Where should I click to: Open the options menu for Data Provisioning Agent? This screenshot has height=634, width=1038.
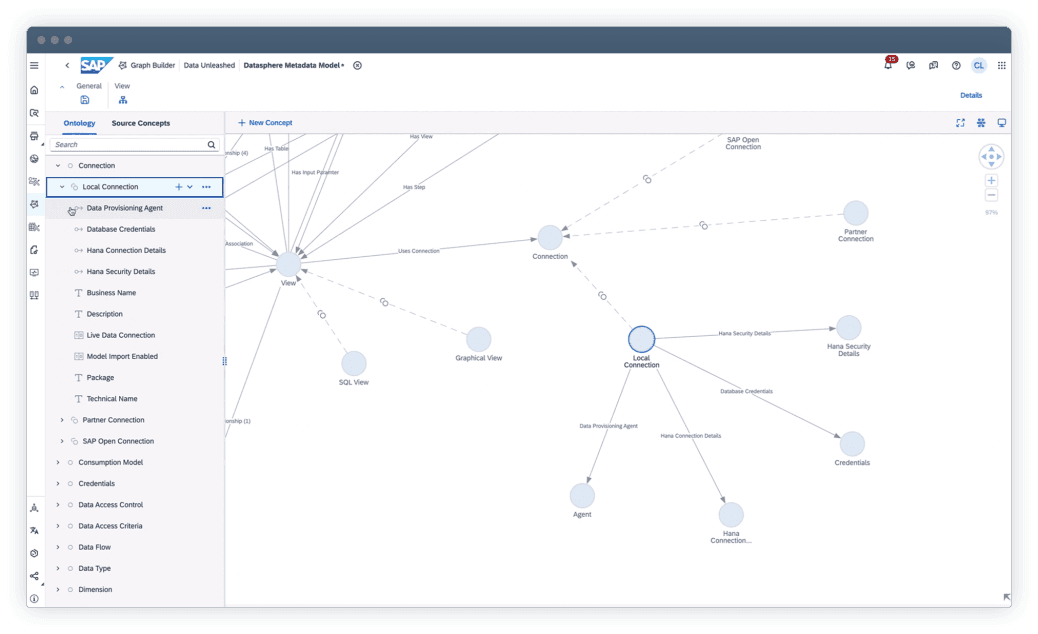pos(207,208)
